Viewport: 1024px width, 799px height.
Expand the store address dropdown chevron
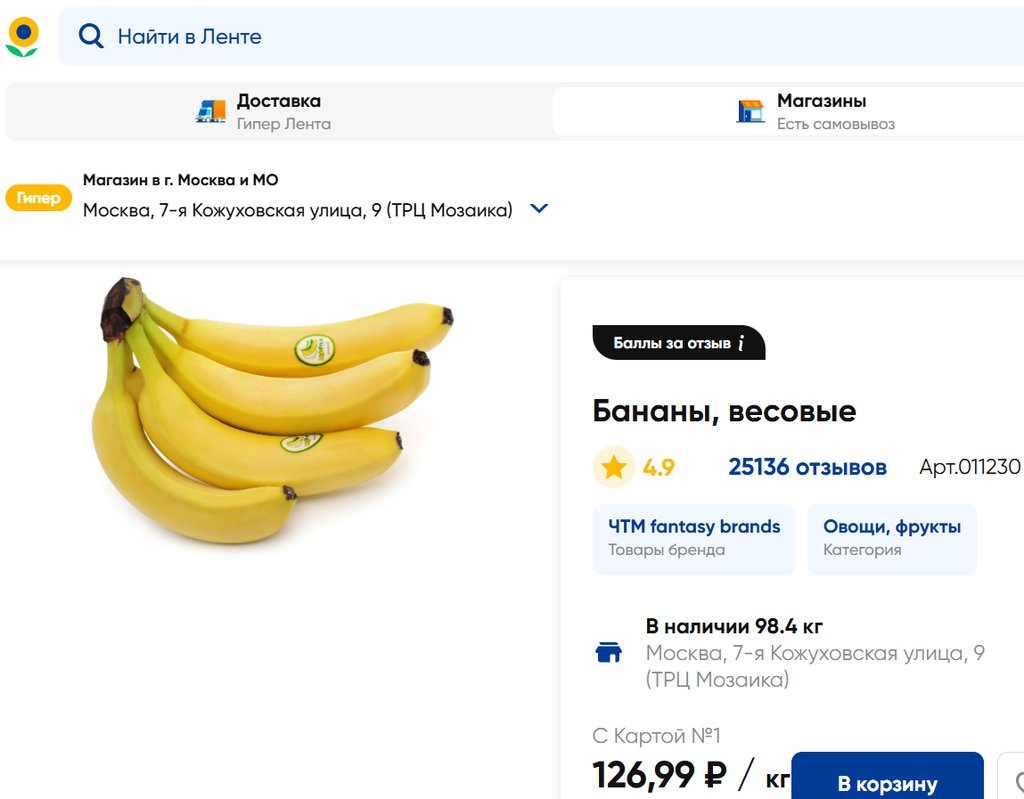pos(539,209)
